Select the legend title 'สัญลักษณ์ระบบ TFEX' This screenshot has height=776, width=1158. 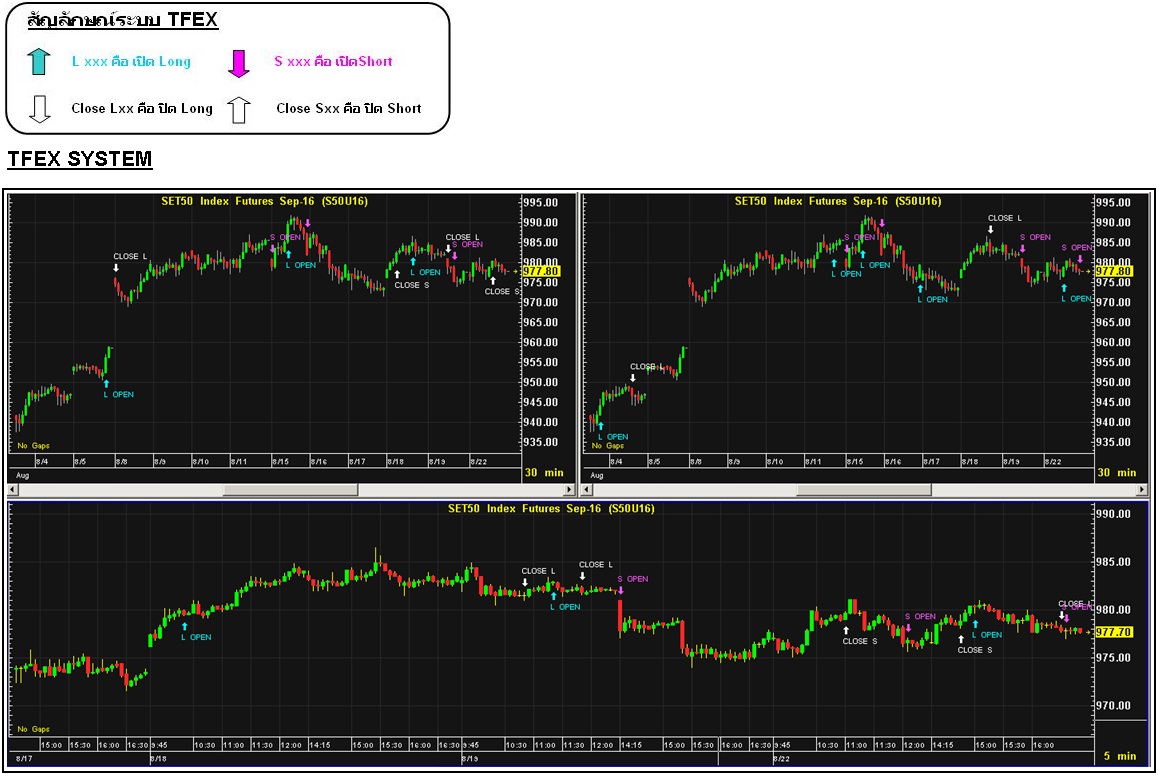pos(123,19)
